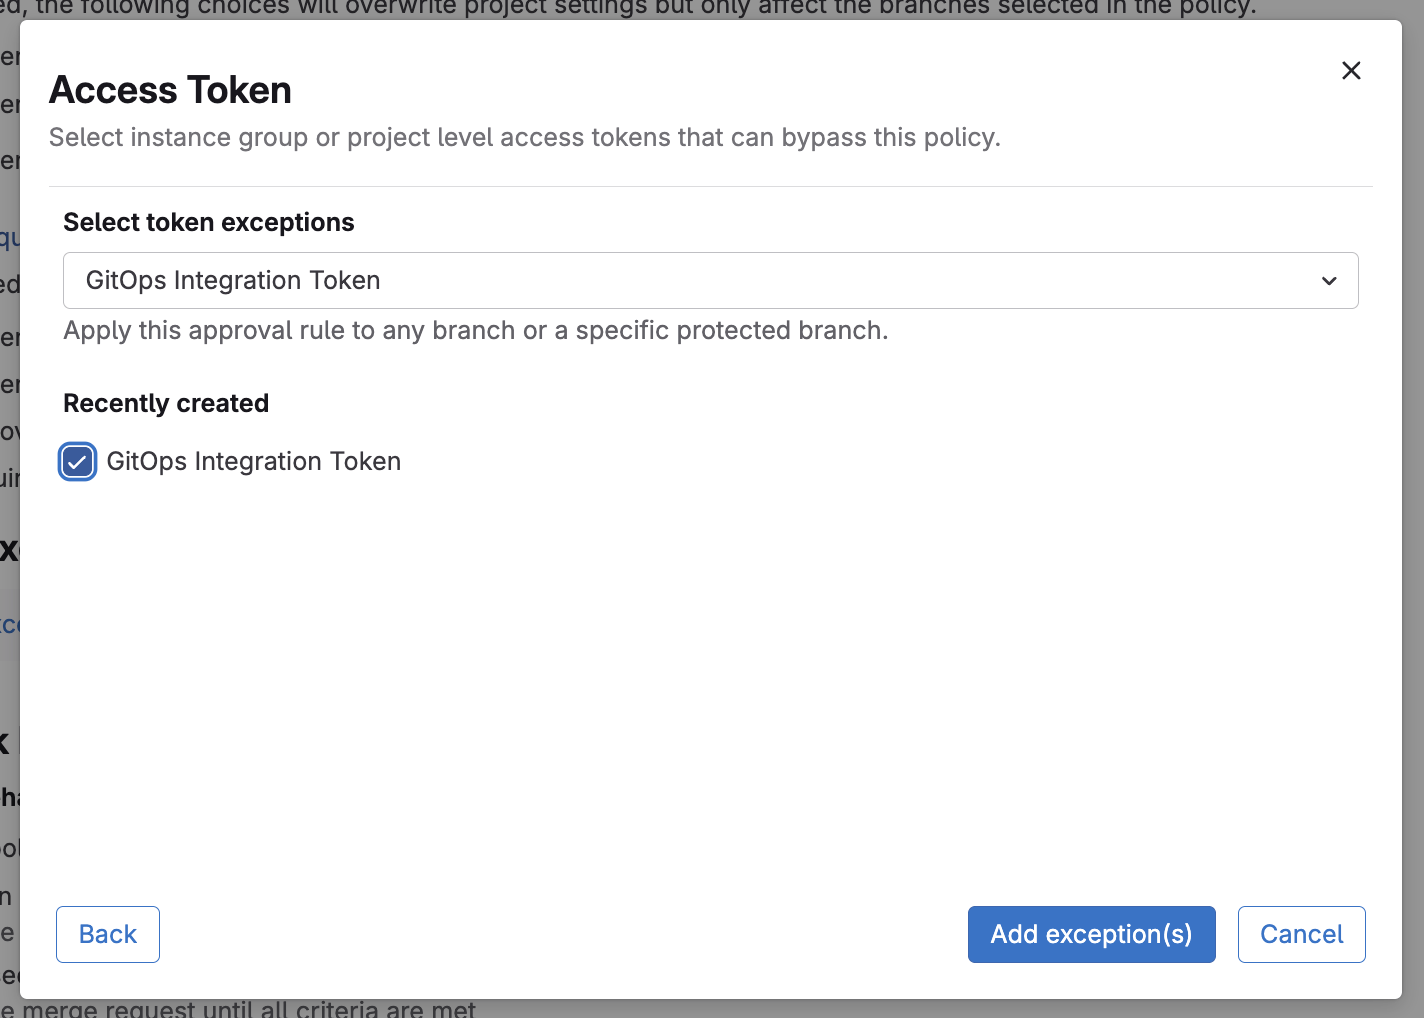Image resolution: width=1424 pixels, height=1018 pixels.
Task: Click Add exception(s) to confirm
Action: (x=1091, y=934)
